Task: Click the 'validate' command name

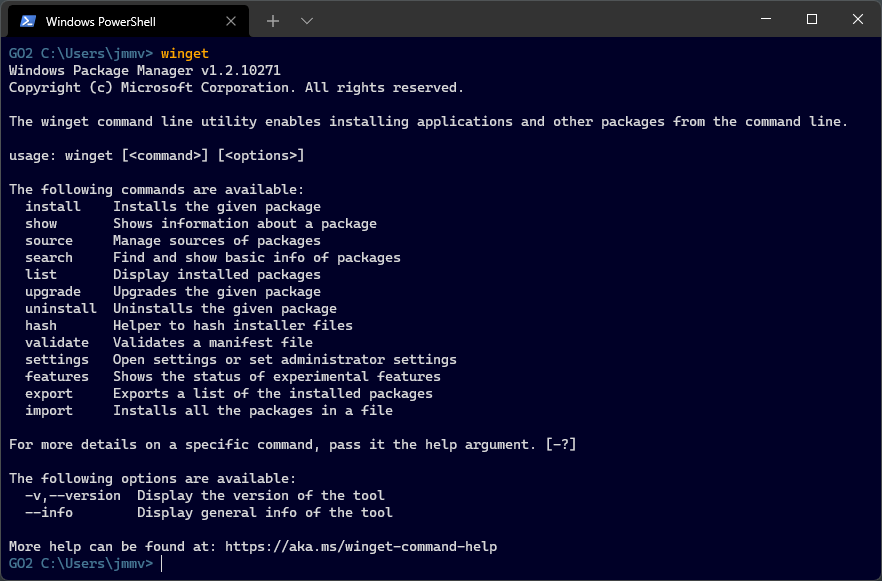Action: pos(57,343)
